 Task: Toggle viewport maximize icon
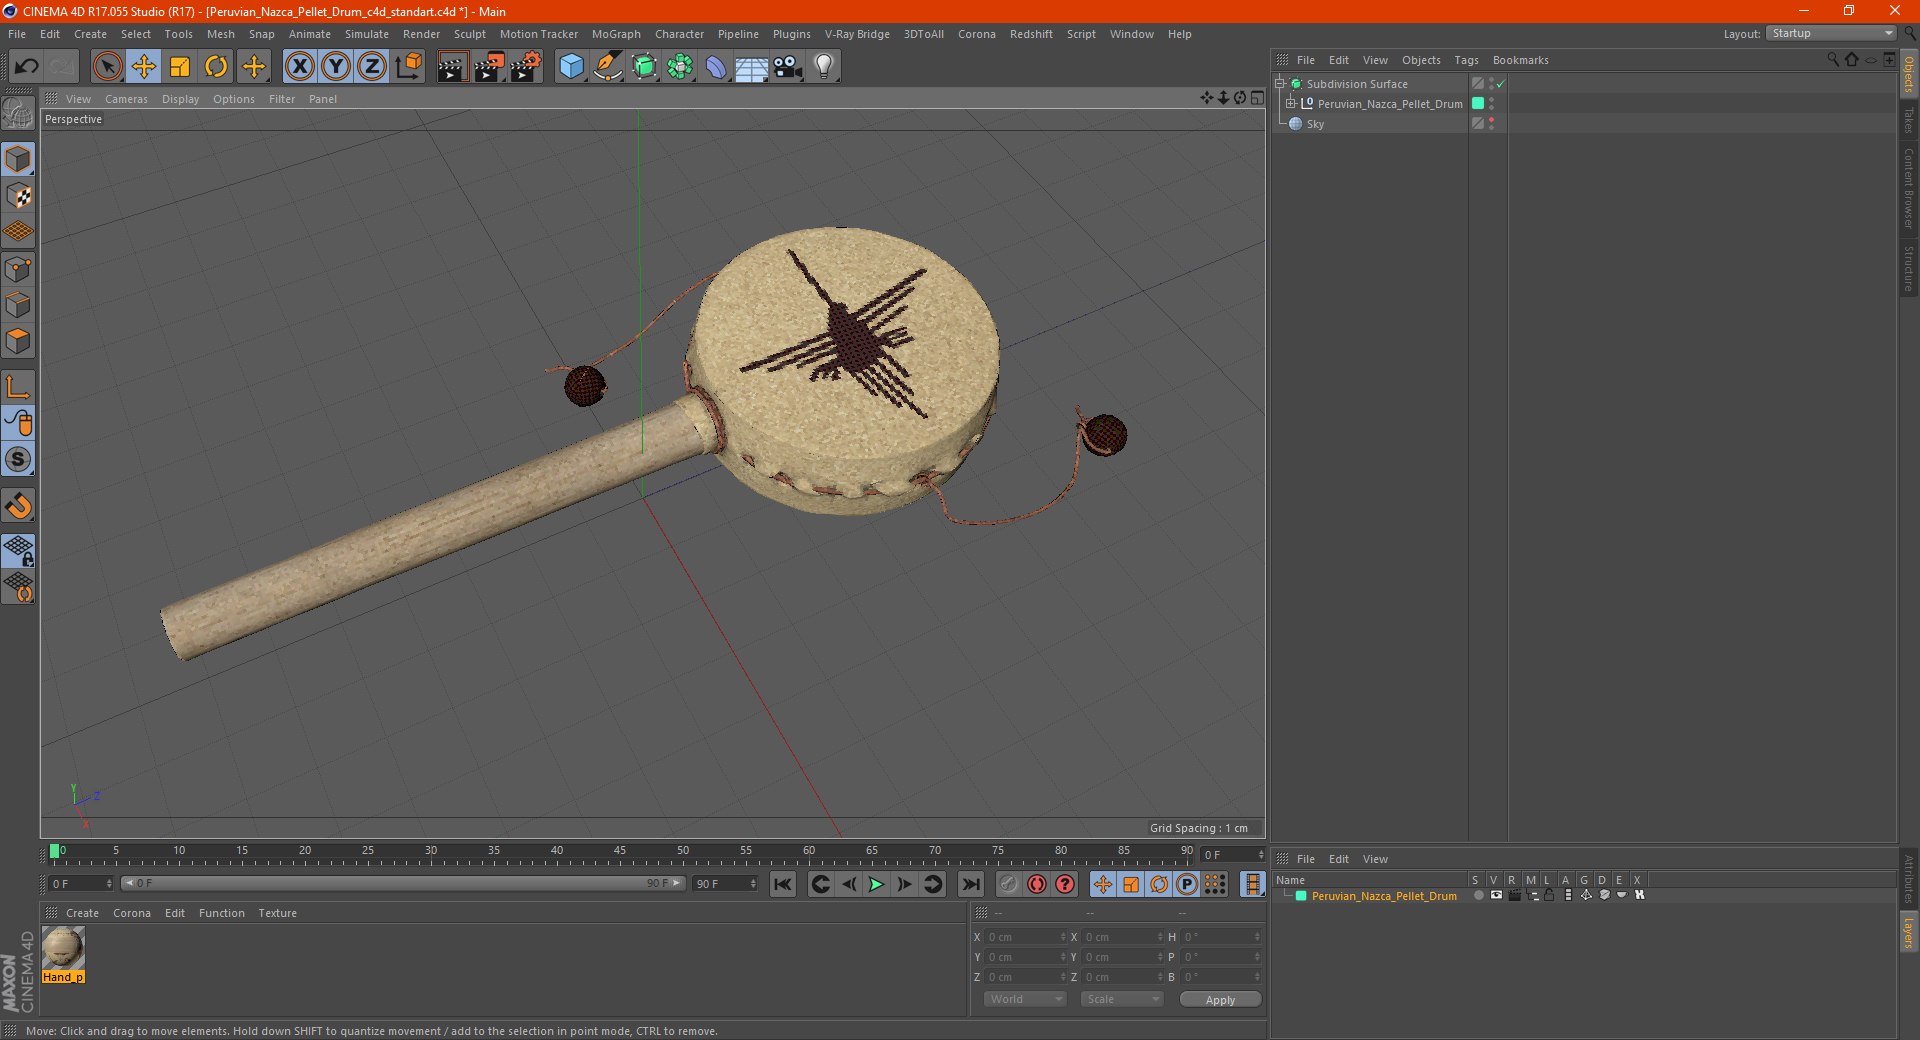pyautogui.click(x=1258, y=98)
